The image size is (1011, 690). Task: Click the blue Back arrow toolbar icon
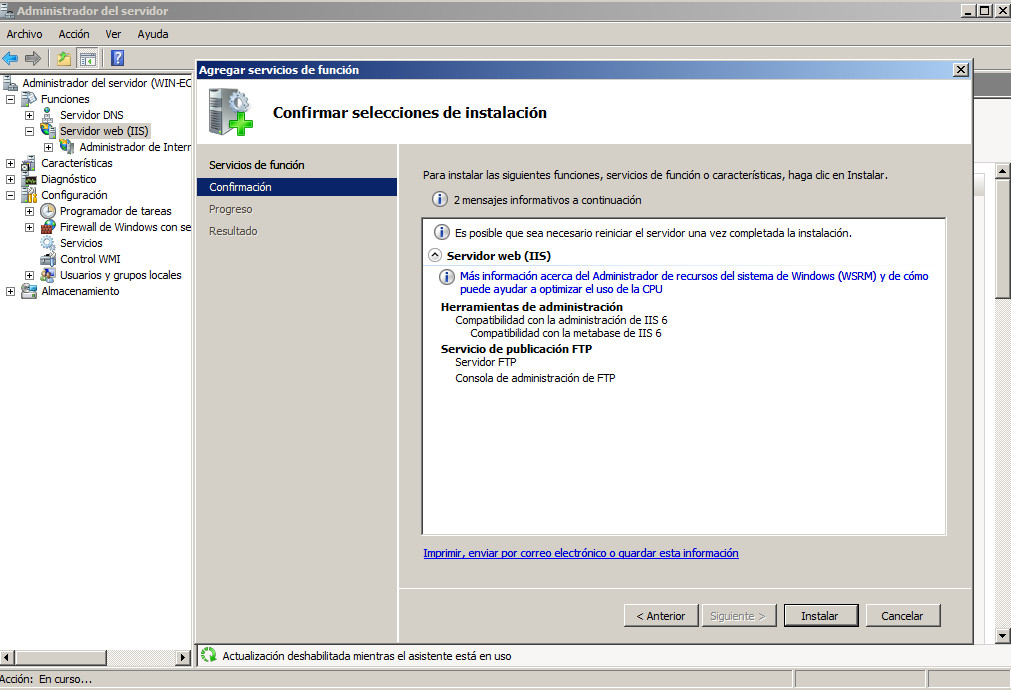(11, 58)
